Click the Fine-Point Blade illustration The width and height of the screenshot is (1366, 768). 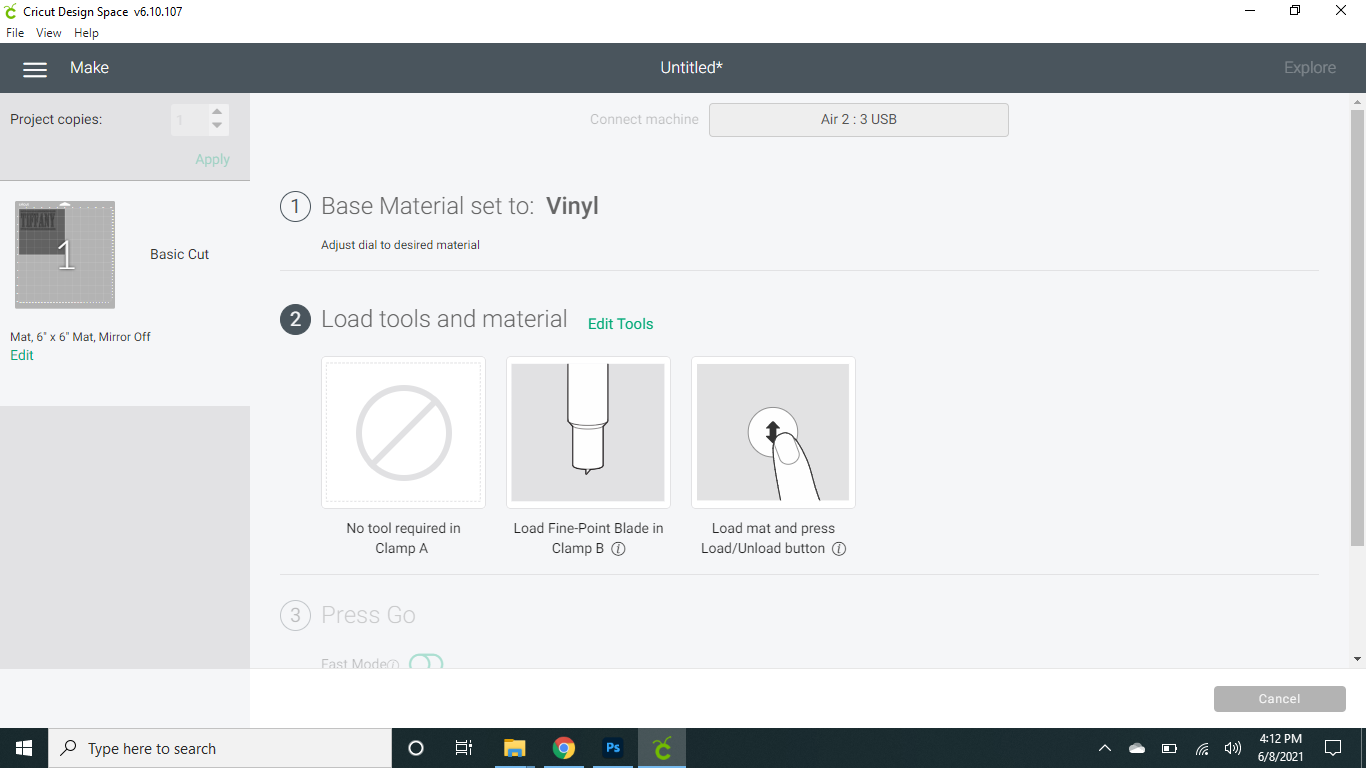click(x=588, y=432)
